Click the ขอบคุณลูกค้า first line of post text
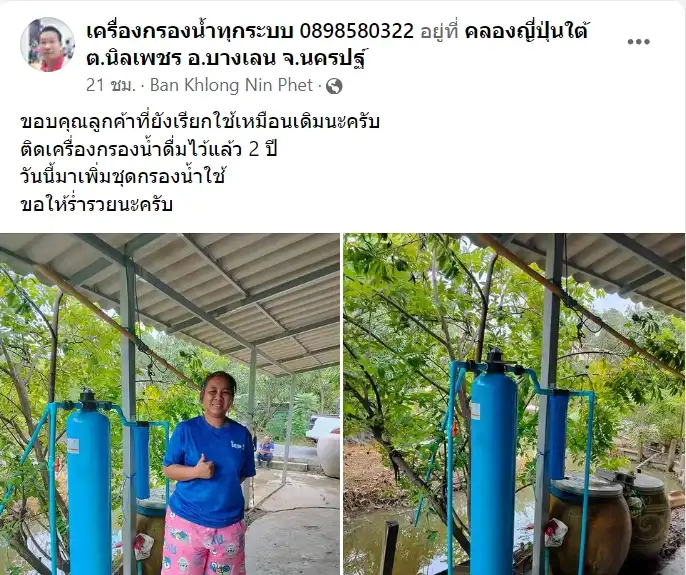 click(200, 122)
